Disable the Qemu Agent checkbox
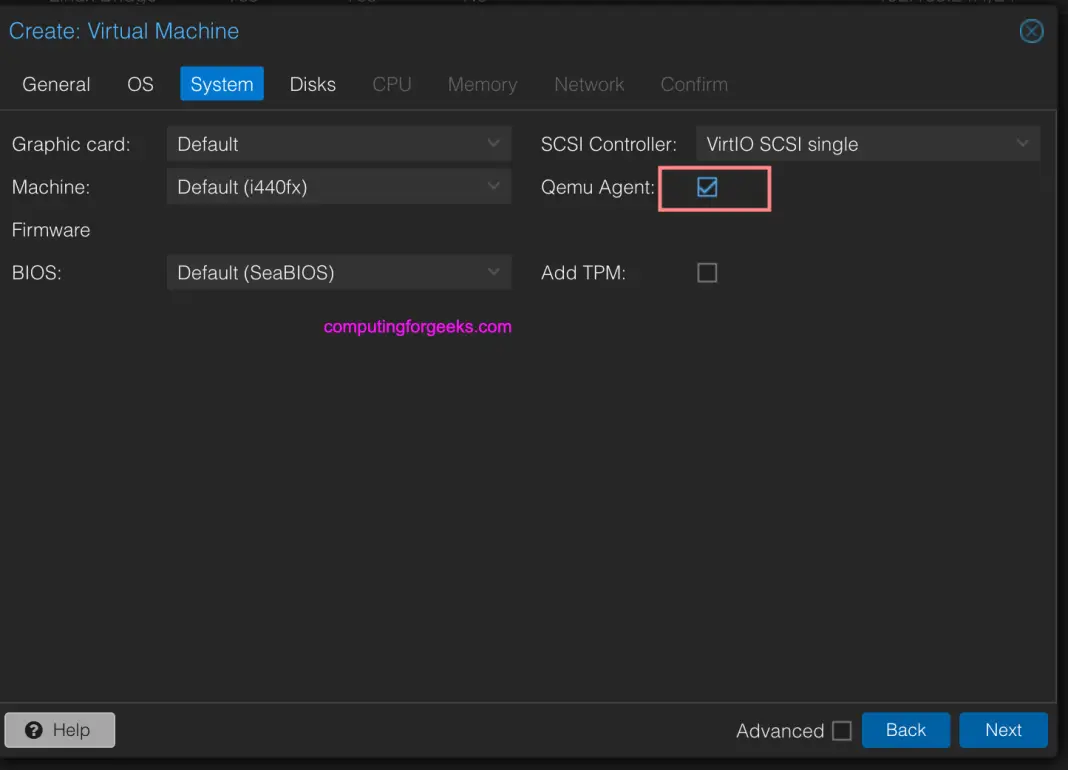 (x=707, y=187)
